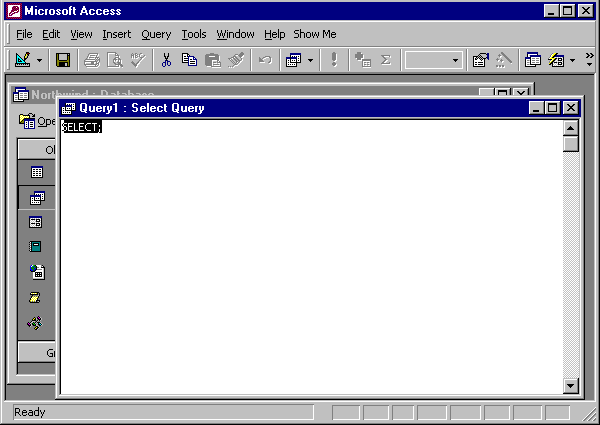Expand More Buttons toolbar chevron
This screenshot has width=600, height=425.
pyautogui.click(x=589, y=60)
